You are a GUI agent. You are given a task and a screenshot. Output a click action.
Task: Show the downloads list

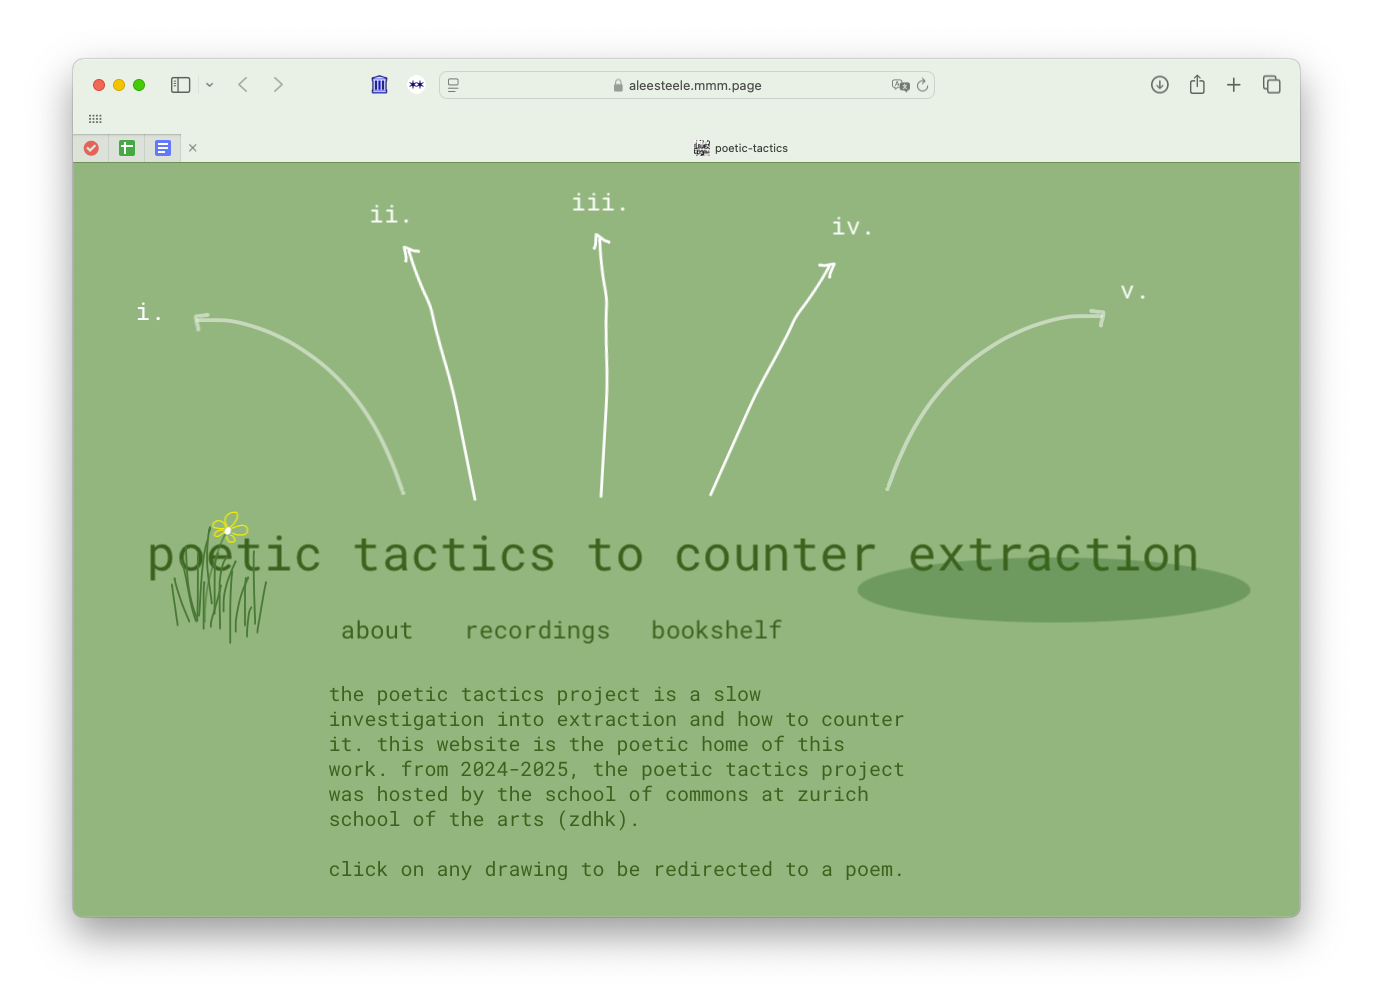click(1159, 85)
